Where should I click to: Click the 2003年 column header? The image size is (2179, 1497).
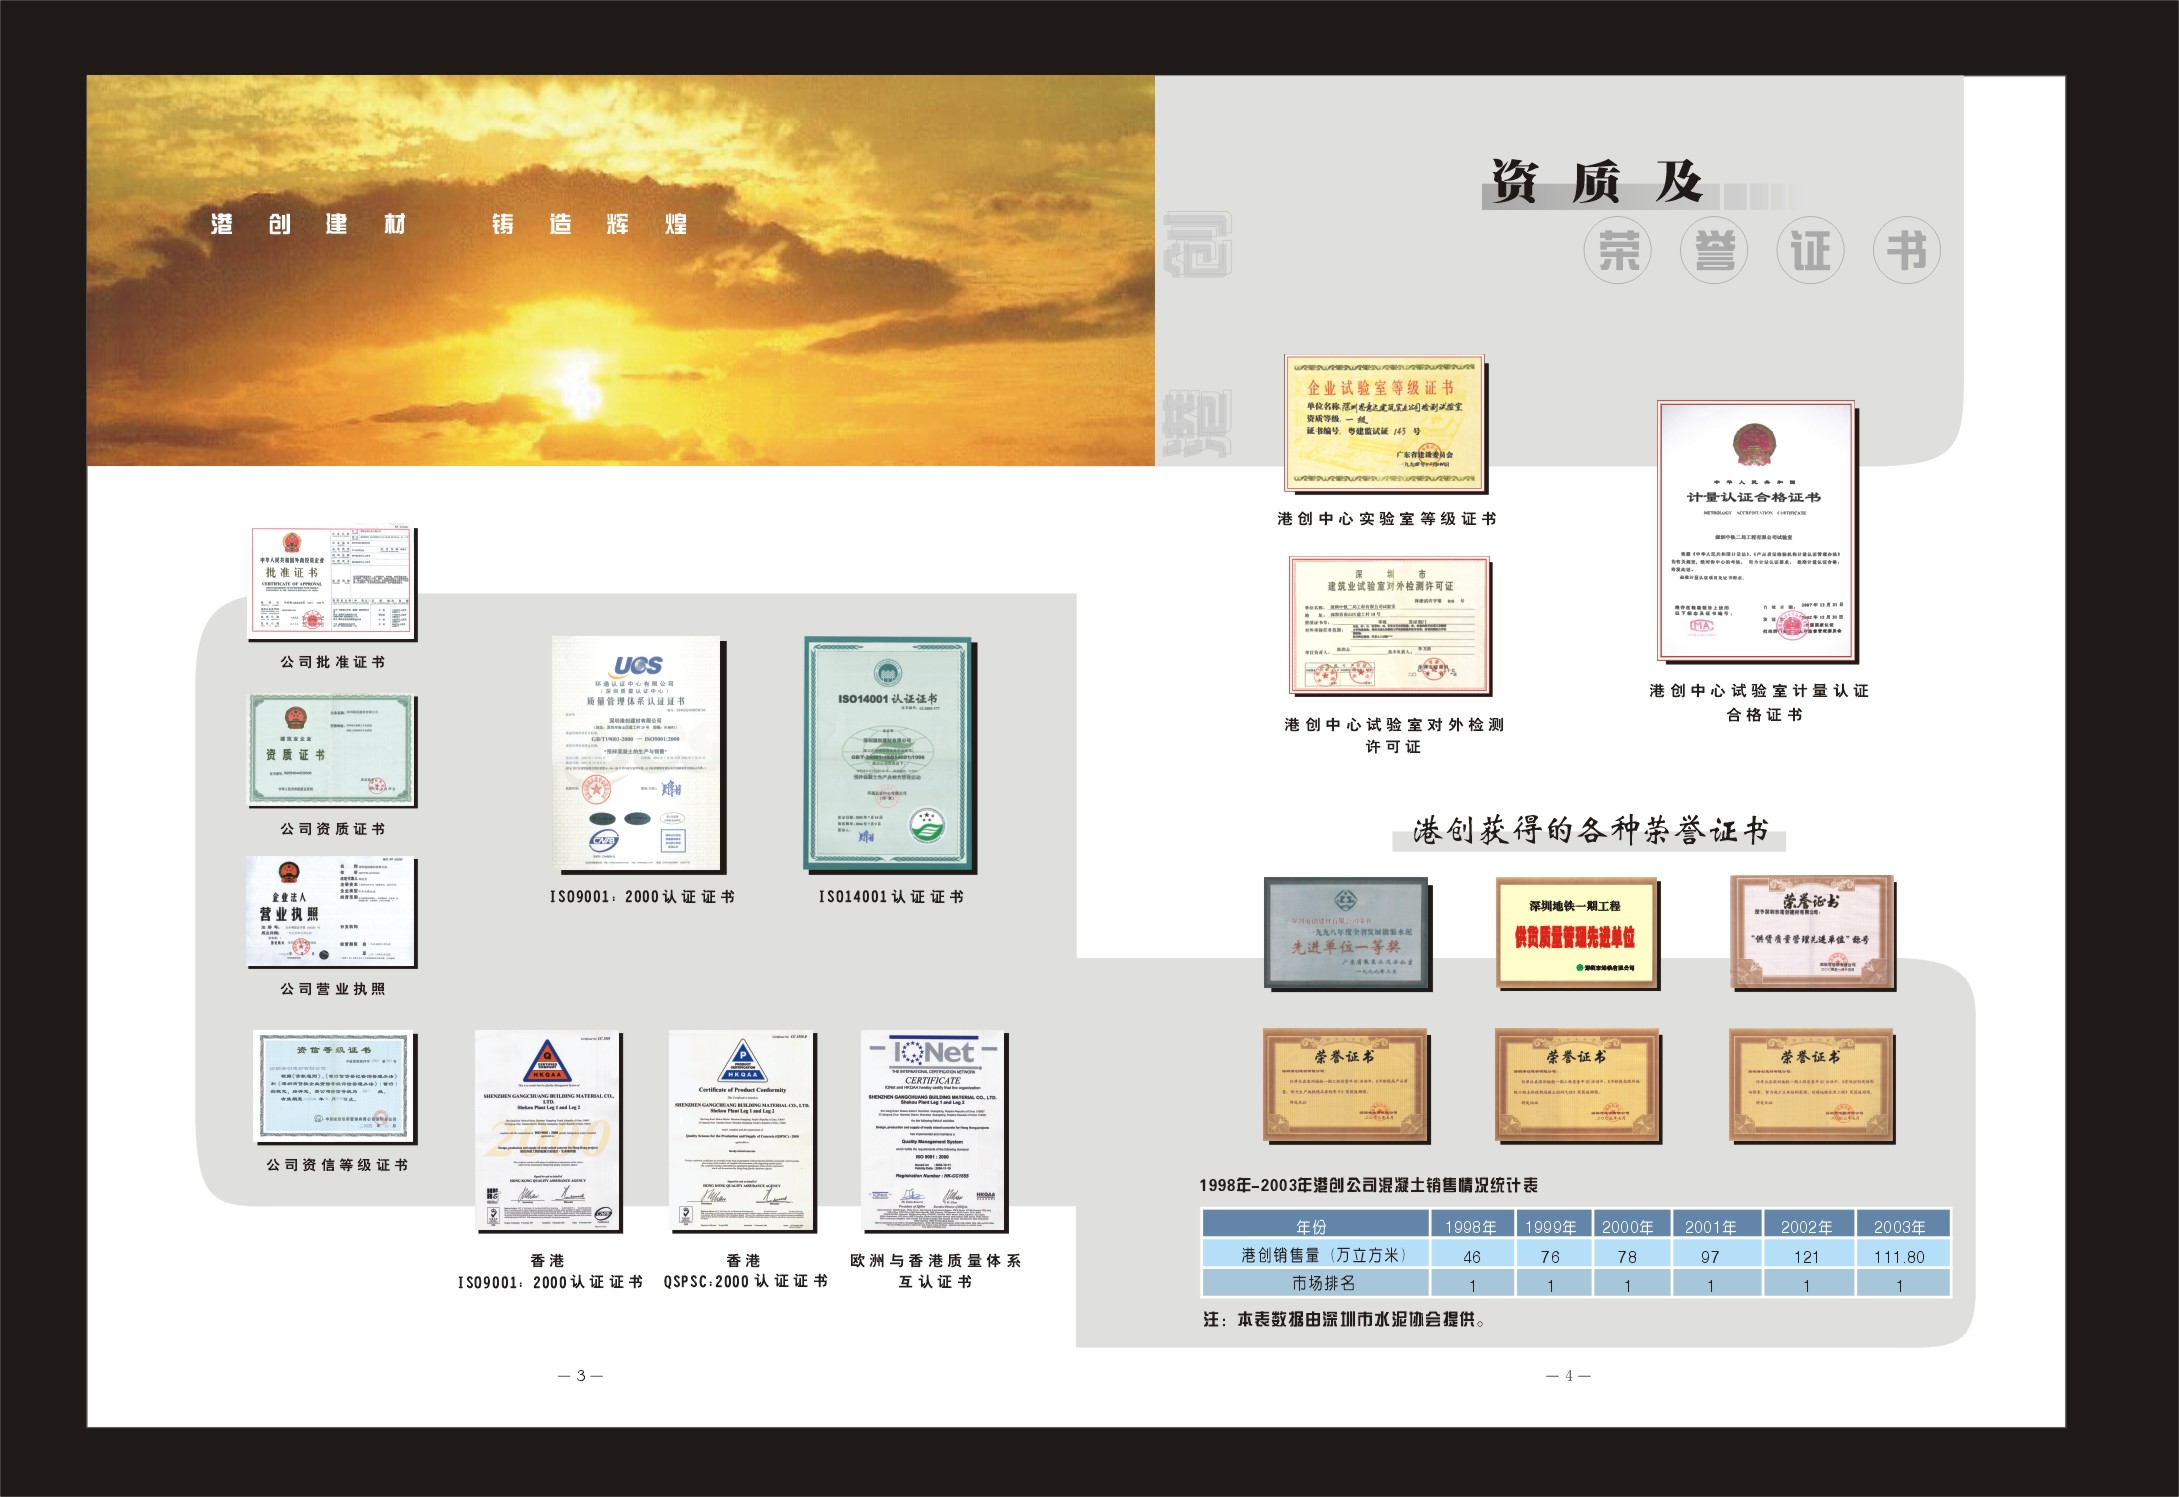tap(1902, 1225)
